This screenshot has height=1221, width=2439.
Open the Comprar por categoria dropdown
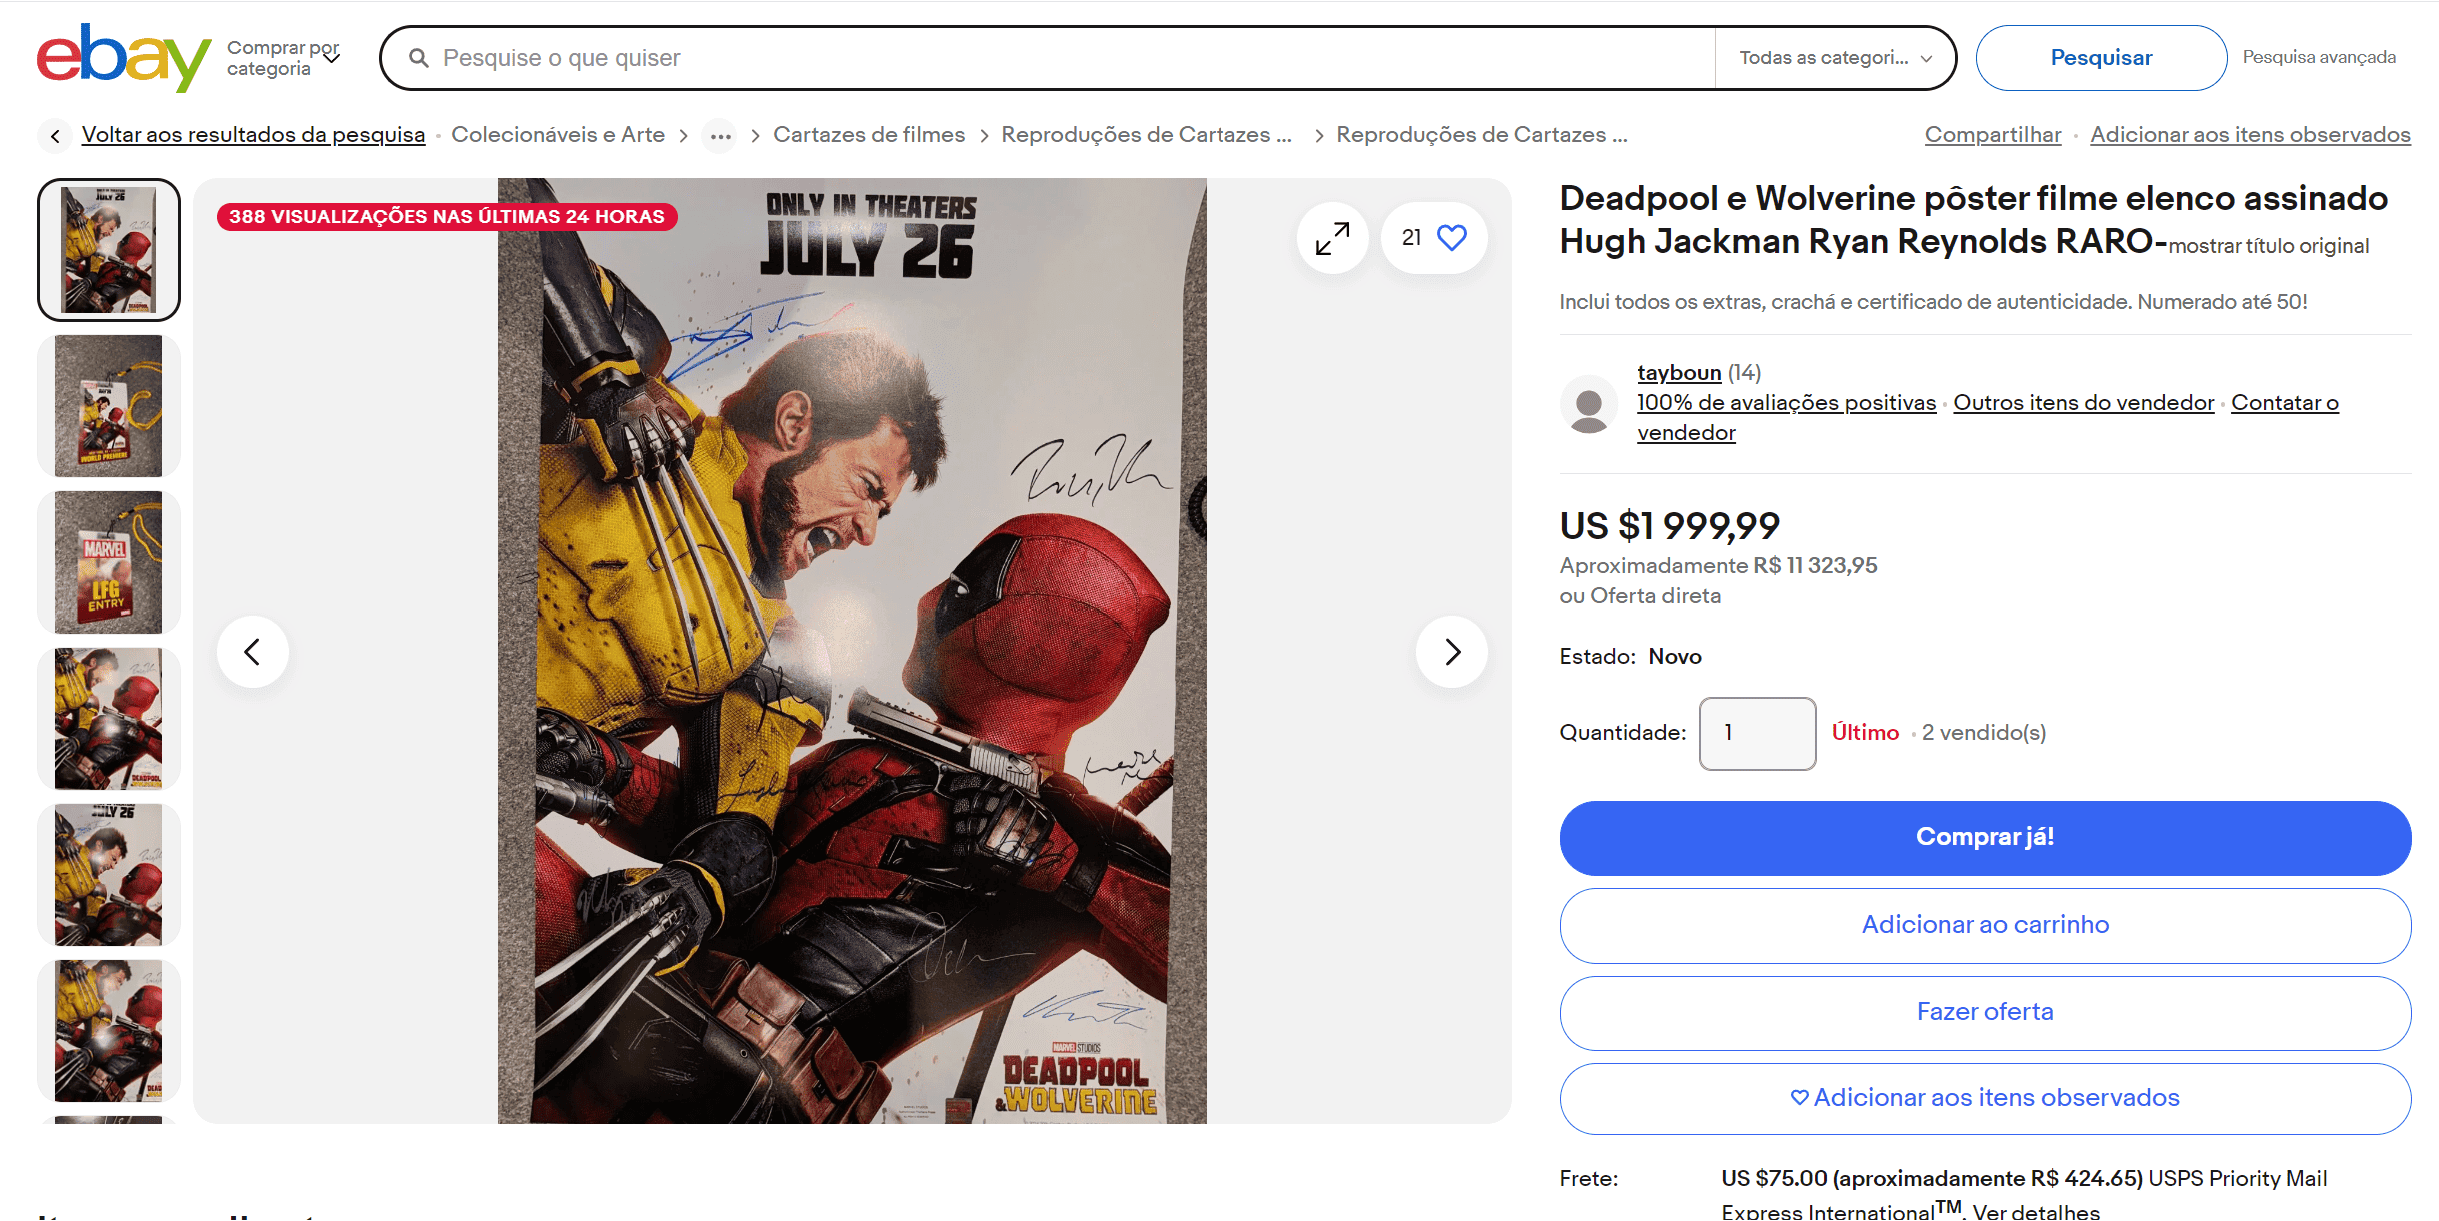pos(283,58)
